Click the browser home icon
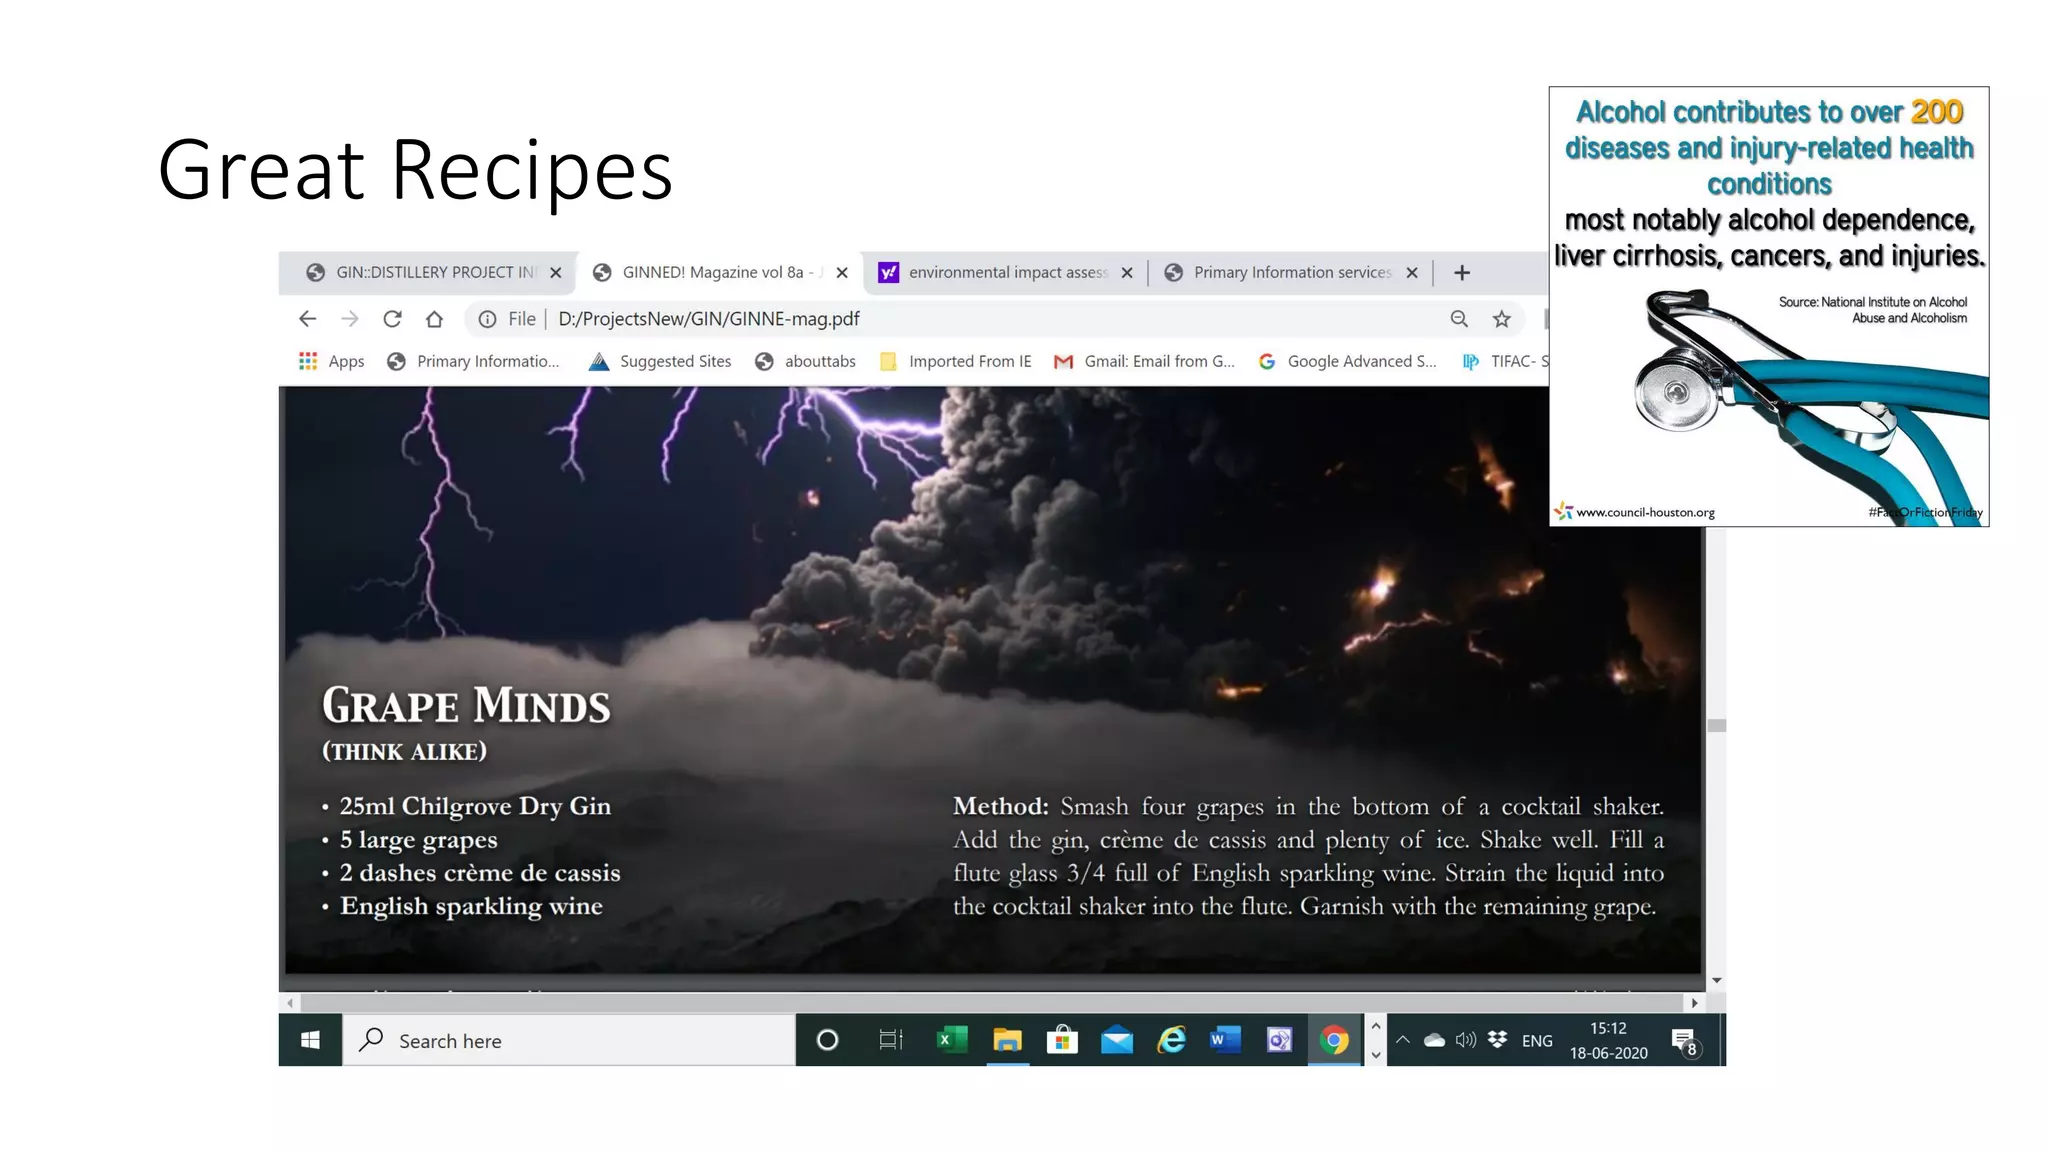The width and height of the screenshot is (2048, 1152). coord(434,319)
